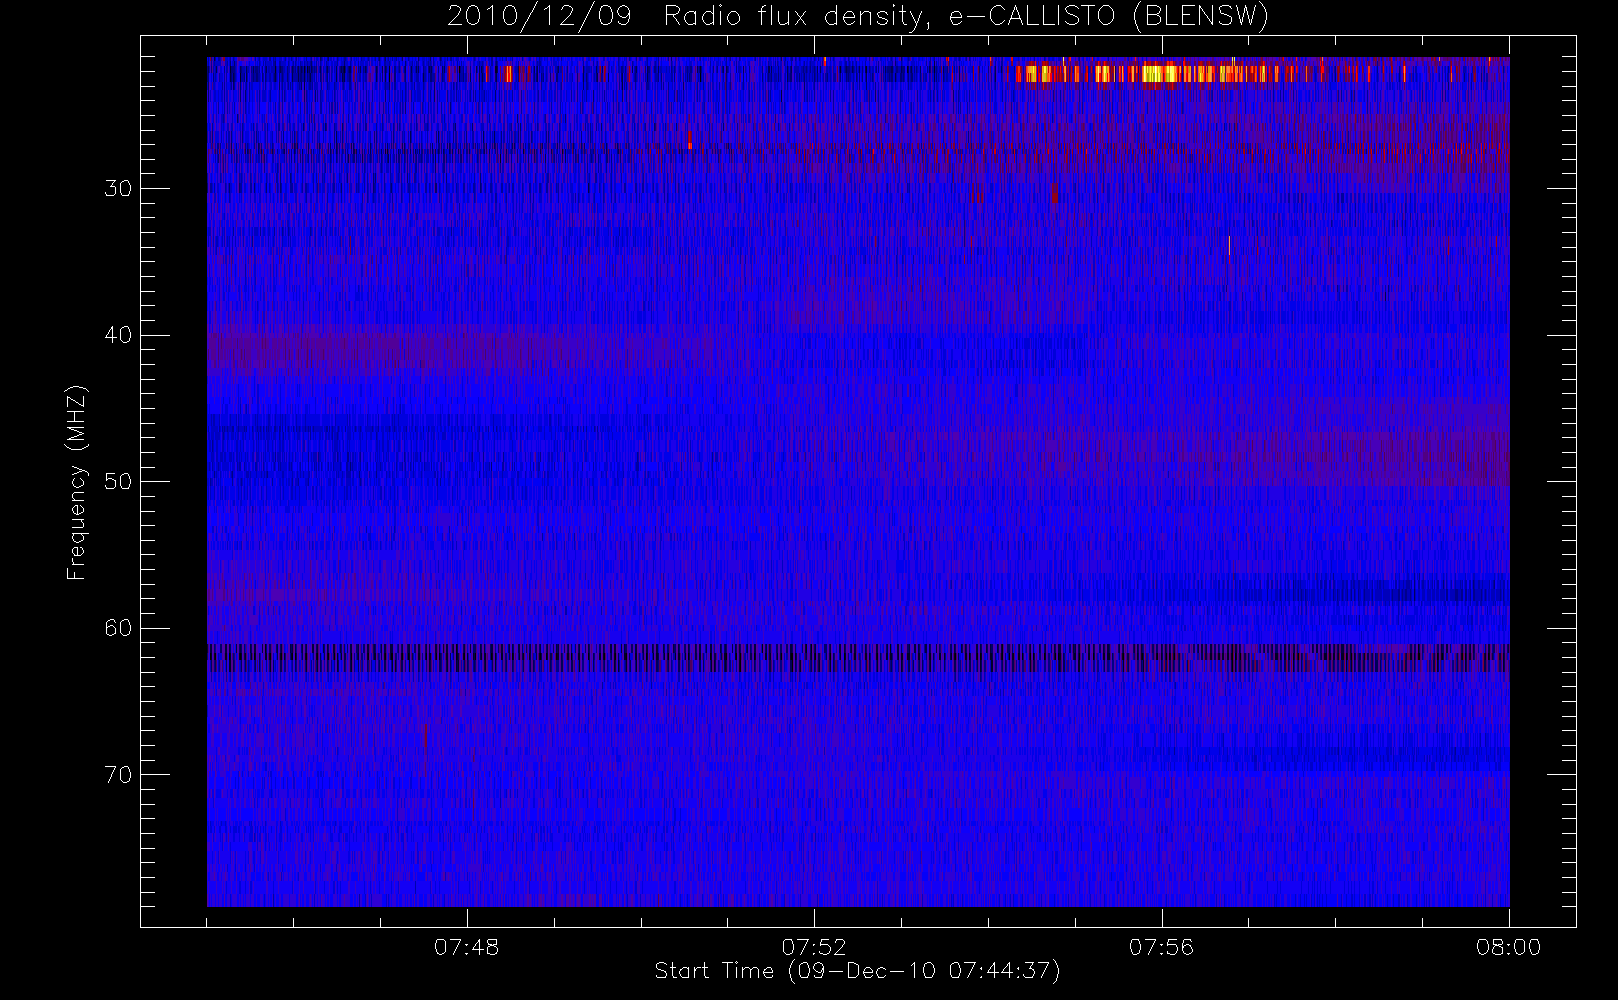1618x1000 pixels.
Task: Click the "50" frequency tick label
Action: point(118,482)
